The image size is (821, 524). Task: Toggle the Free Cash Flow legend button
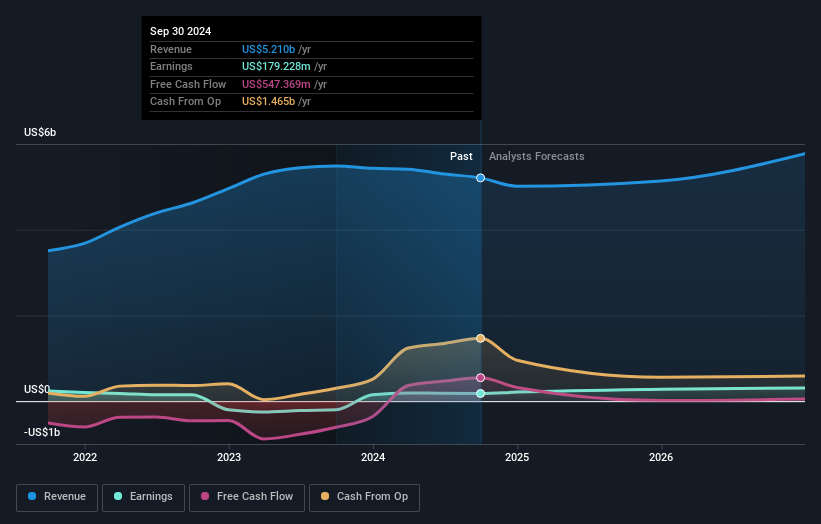[247, 497]
